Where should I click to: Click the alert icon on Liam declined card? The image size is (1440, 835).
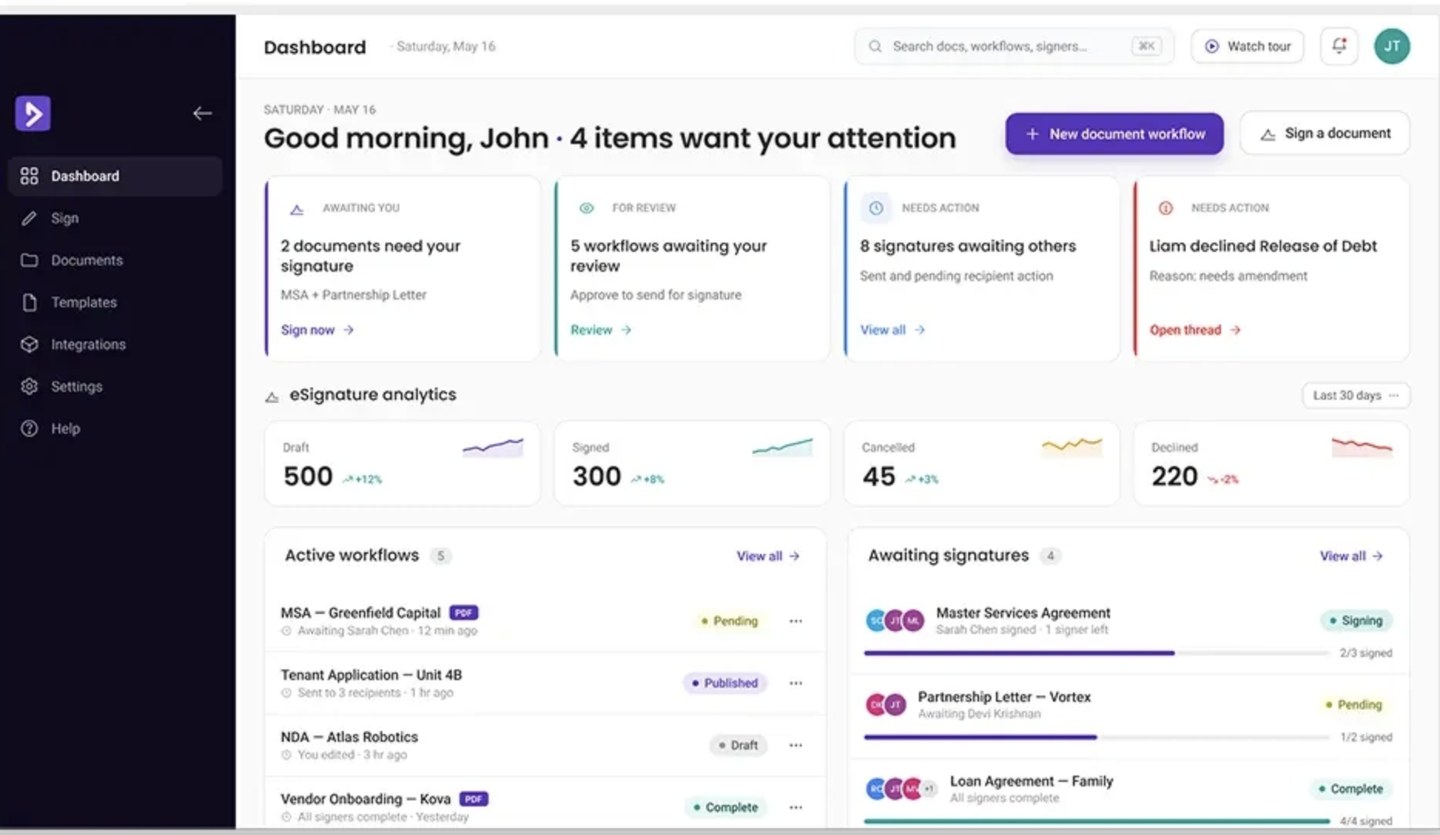1165,208
